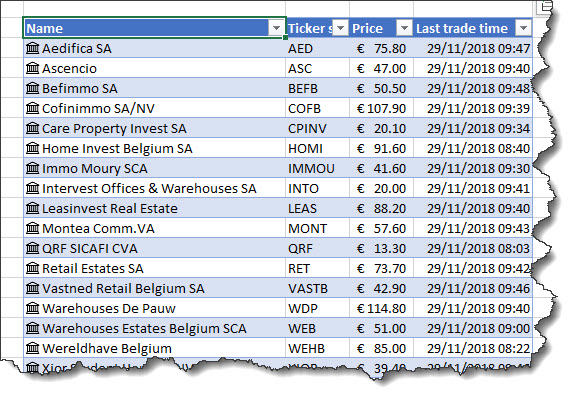Click the stock icon beside Immo Moury SCA

click(x=32, y=168)
